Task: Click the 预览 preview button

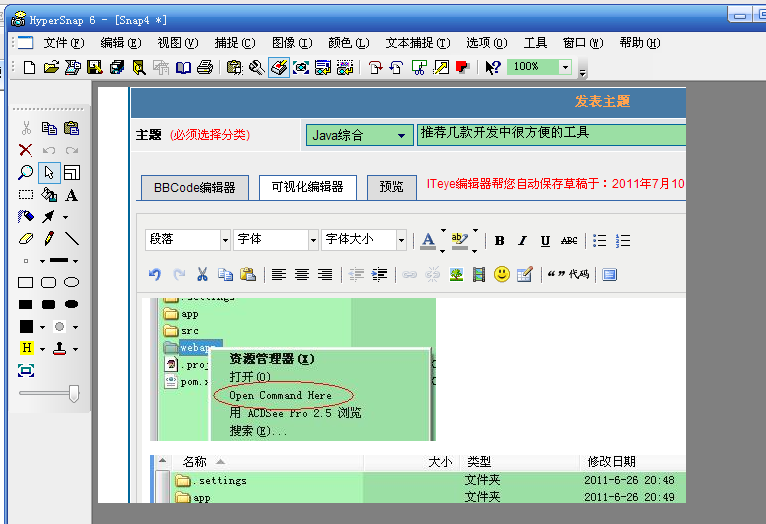Action: [x=392, y=188]
